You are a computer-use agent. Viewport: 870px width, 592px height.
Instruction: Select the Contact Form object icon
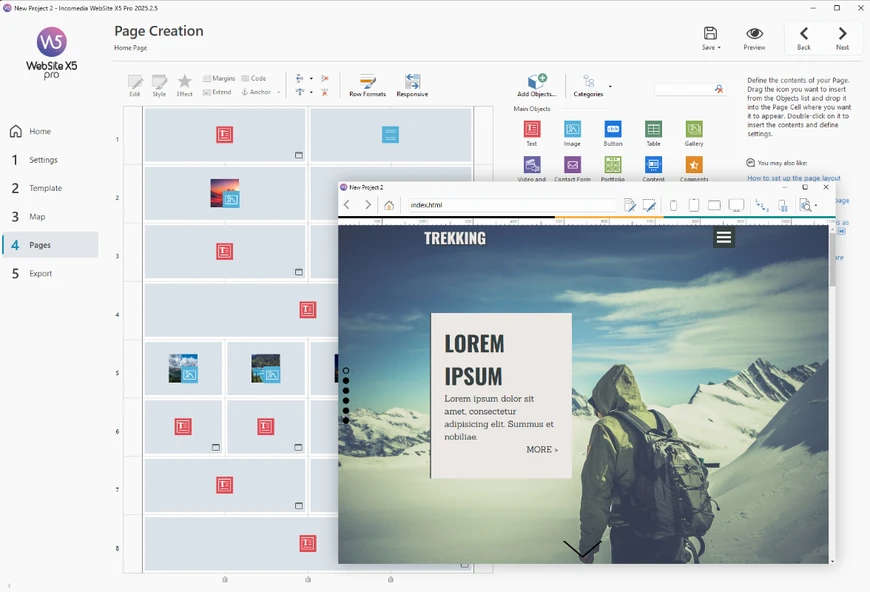pyautogui.click(x=572, y=165)
